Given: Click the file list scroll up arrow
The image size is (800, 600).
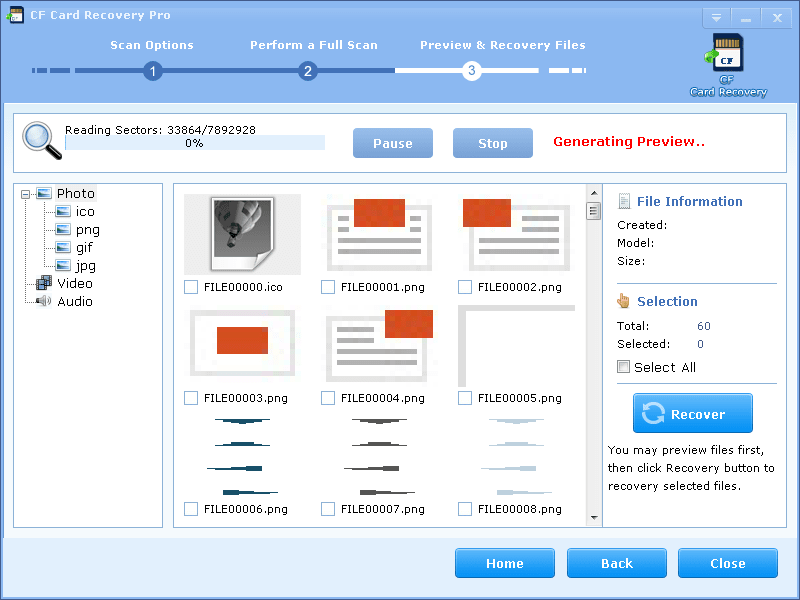Looking at the screenshot, I should tap(594, 193).
